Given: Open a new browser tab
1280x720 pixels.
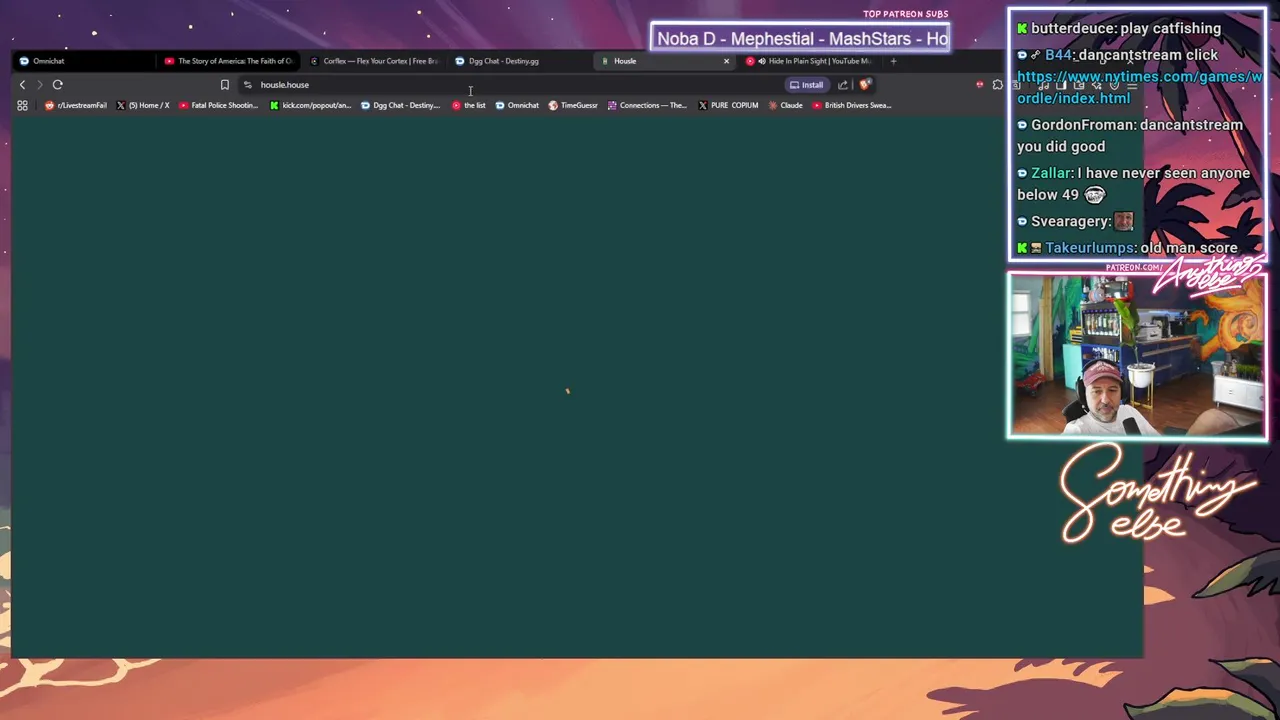Looking at the screenshot, I should (x=893, y=61).
